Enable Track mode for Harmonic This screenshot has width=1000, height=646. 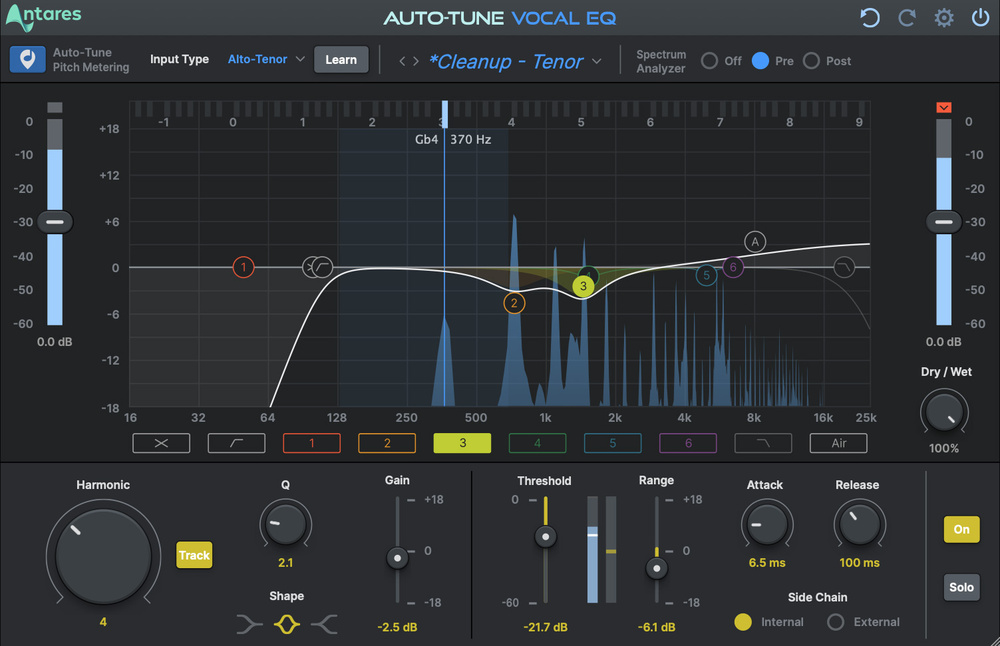pyautogui.click(x=194, y=555)
